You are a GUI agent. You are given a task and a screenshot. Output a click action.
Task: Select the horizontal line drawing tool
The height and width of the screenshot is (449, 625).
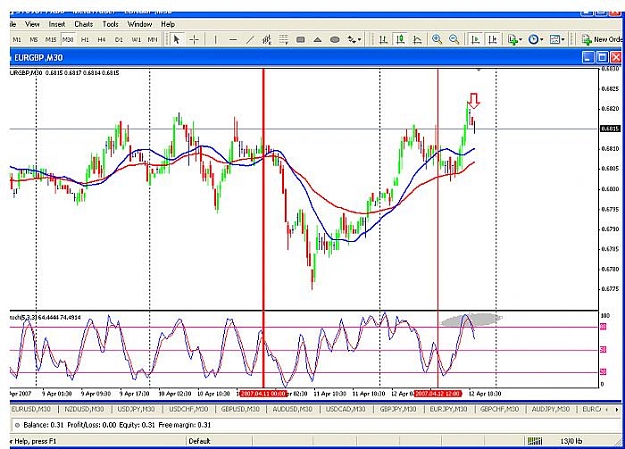(x=233, y=39)
